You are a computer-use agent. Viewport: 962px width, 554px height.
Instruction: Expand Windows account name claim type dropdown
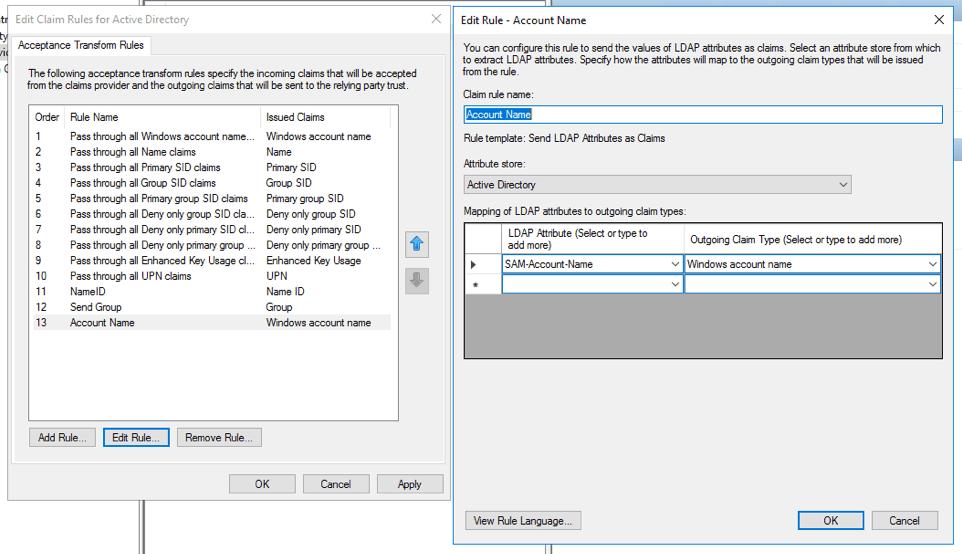coord(933,264)
